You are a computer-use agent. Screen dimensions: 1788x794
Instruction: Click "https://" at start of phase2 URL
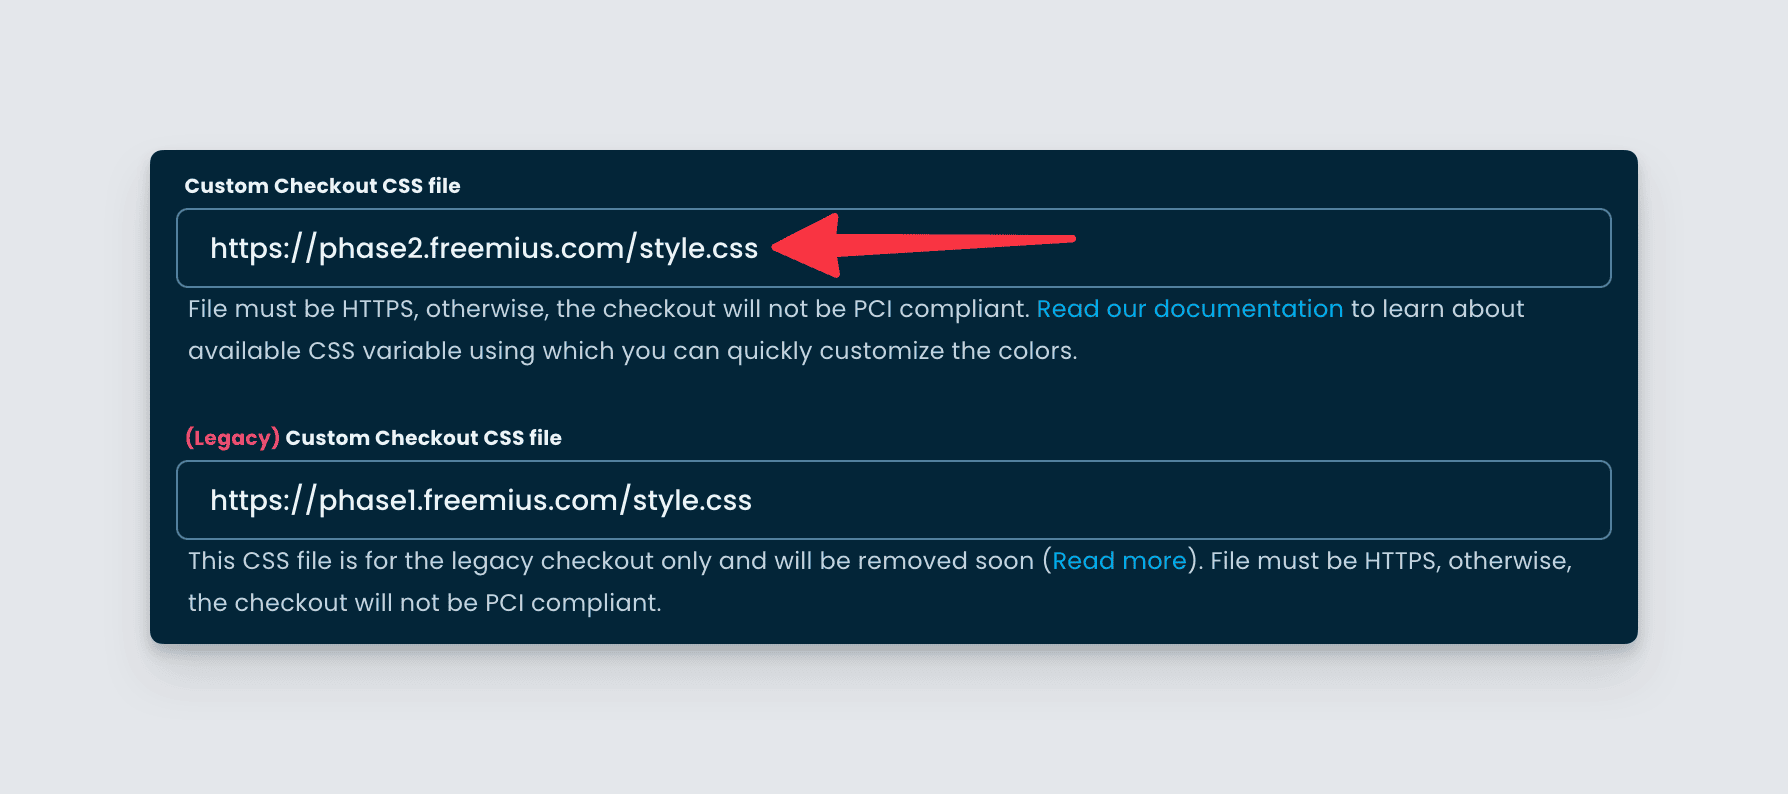coord(263,248)
